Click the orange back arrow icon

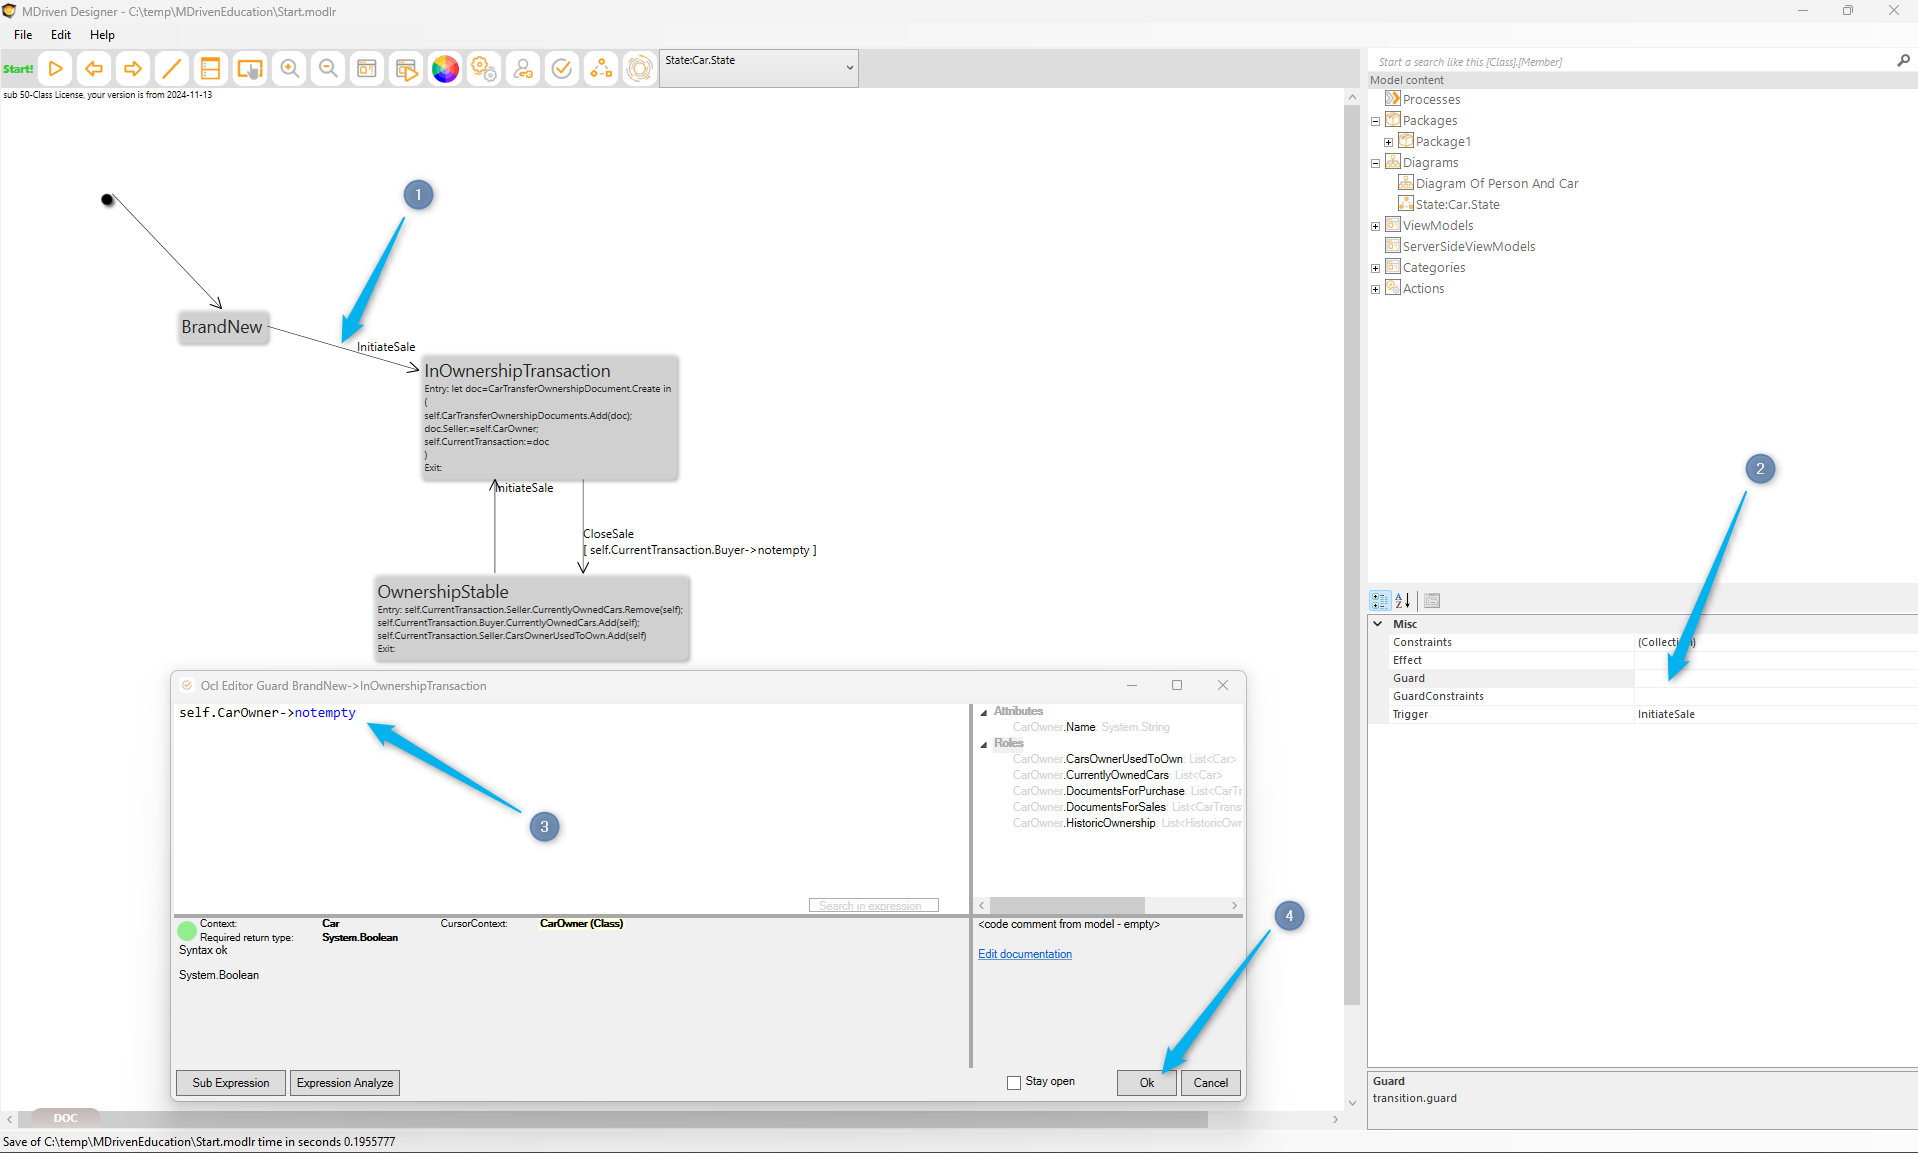tap(94, 69)
